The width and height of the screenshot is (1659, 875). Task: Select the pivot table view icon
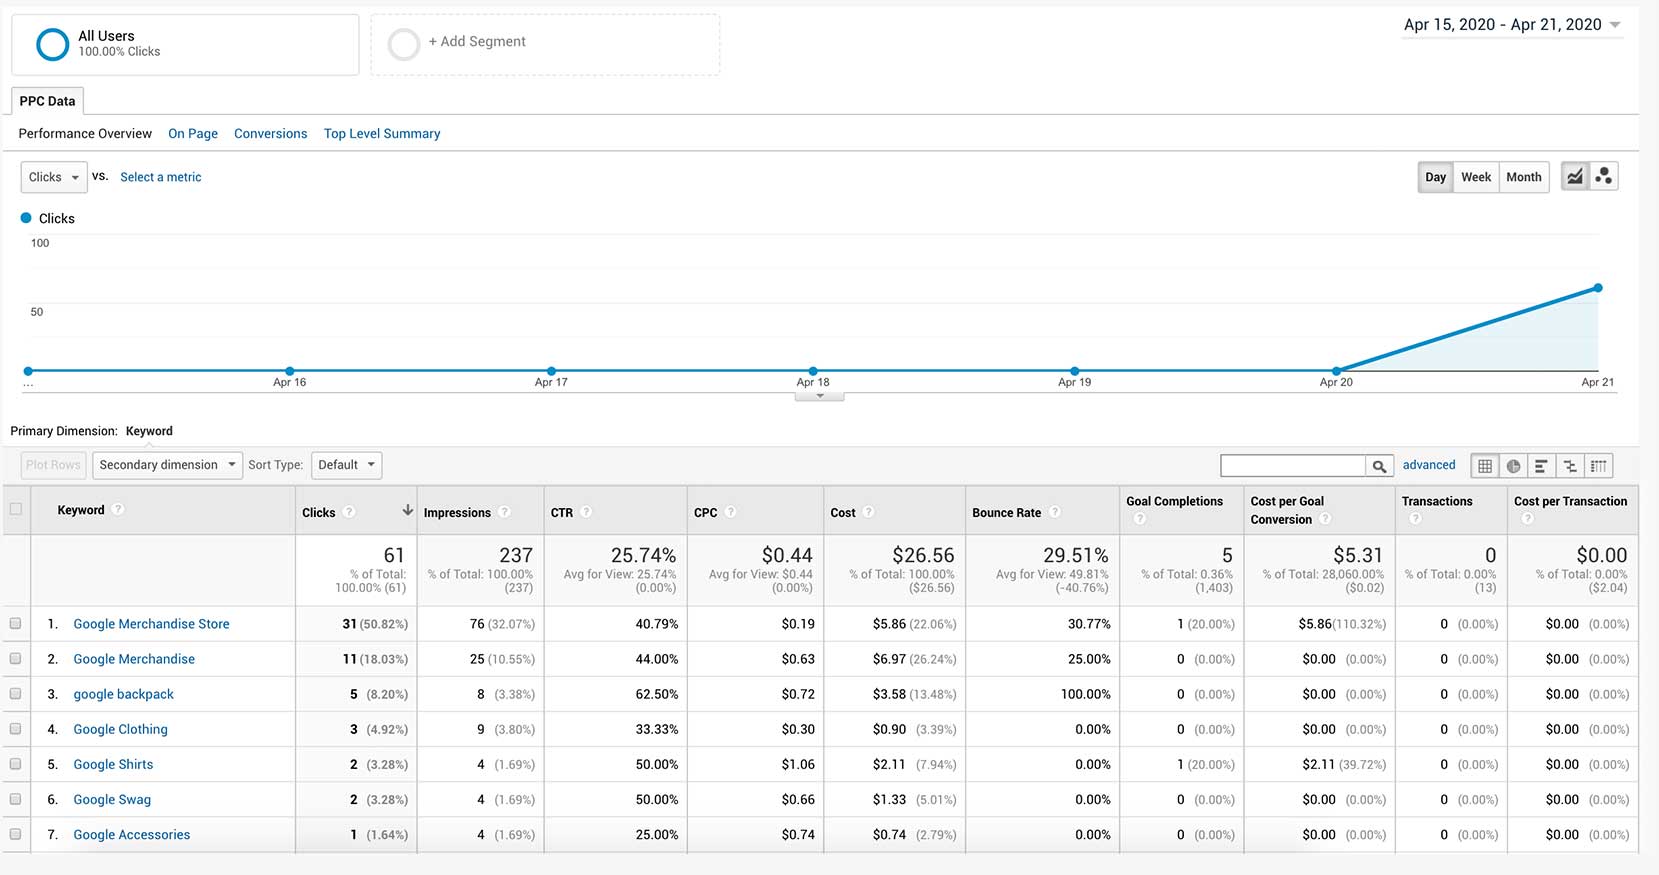[1599, 466]
